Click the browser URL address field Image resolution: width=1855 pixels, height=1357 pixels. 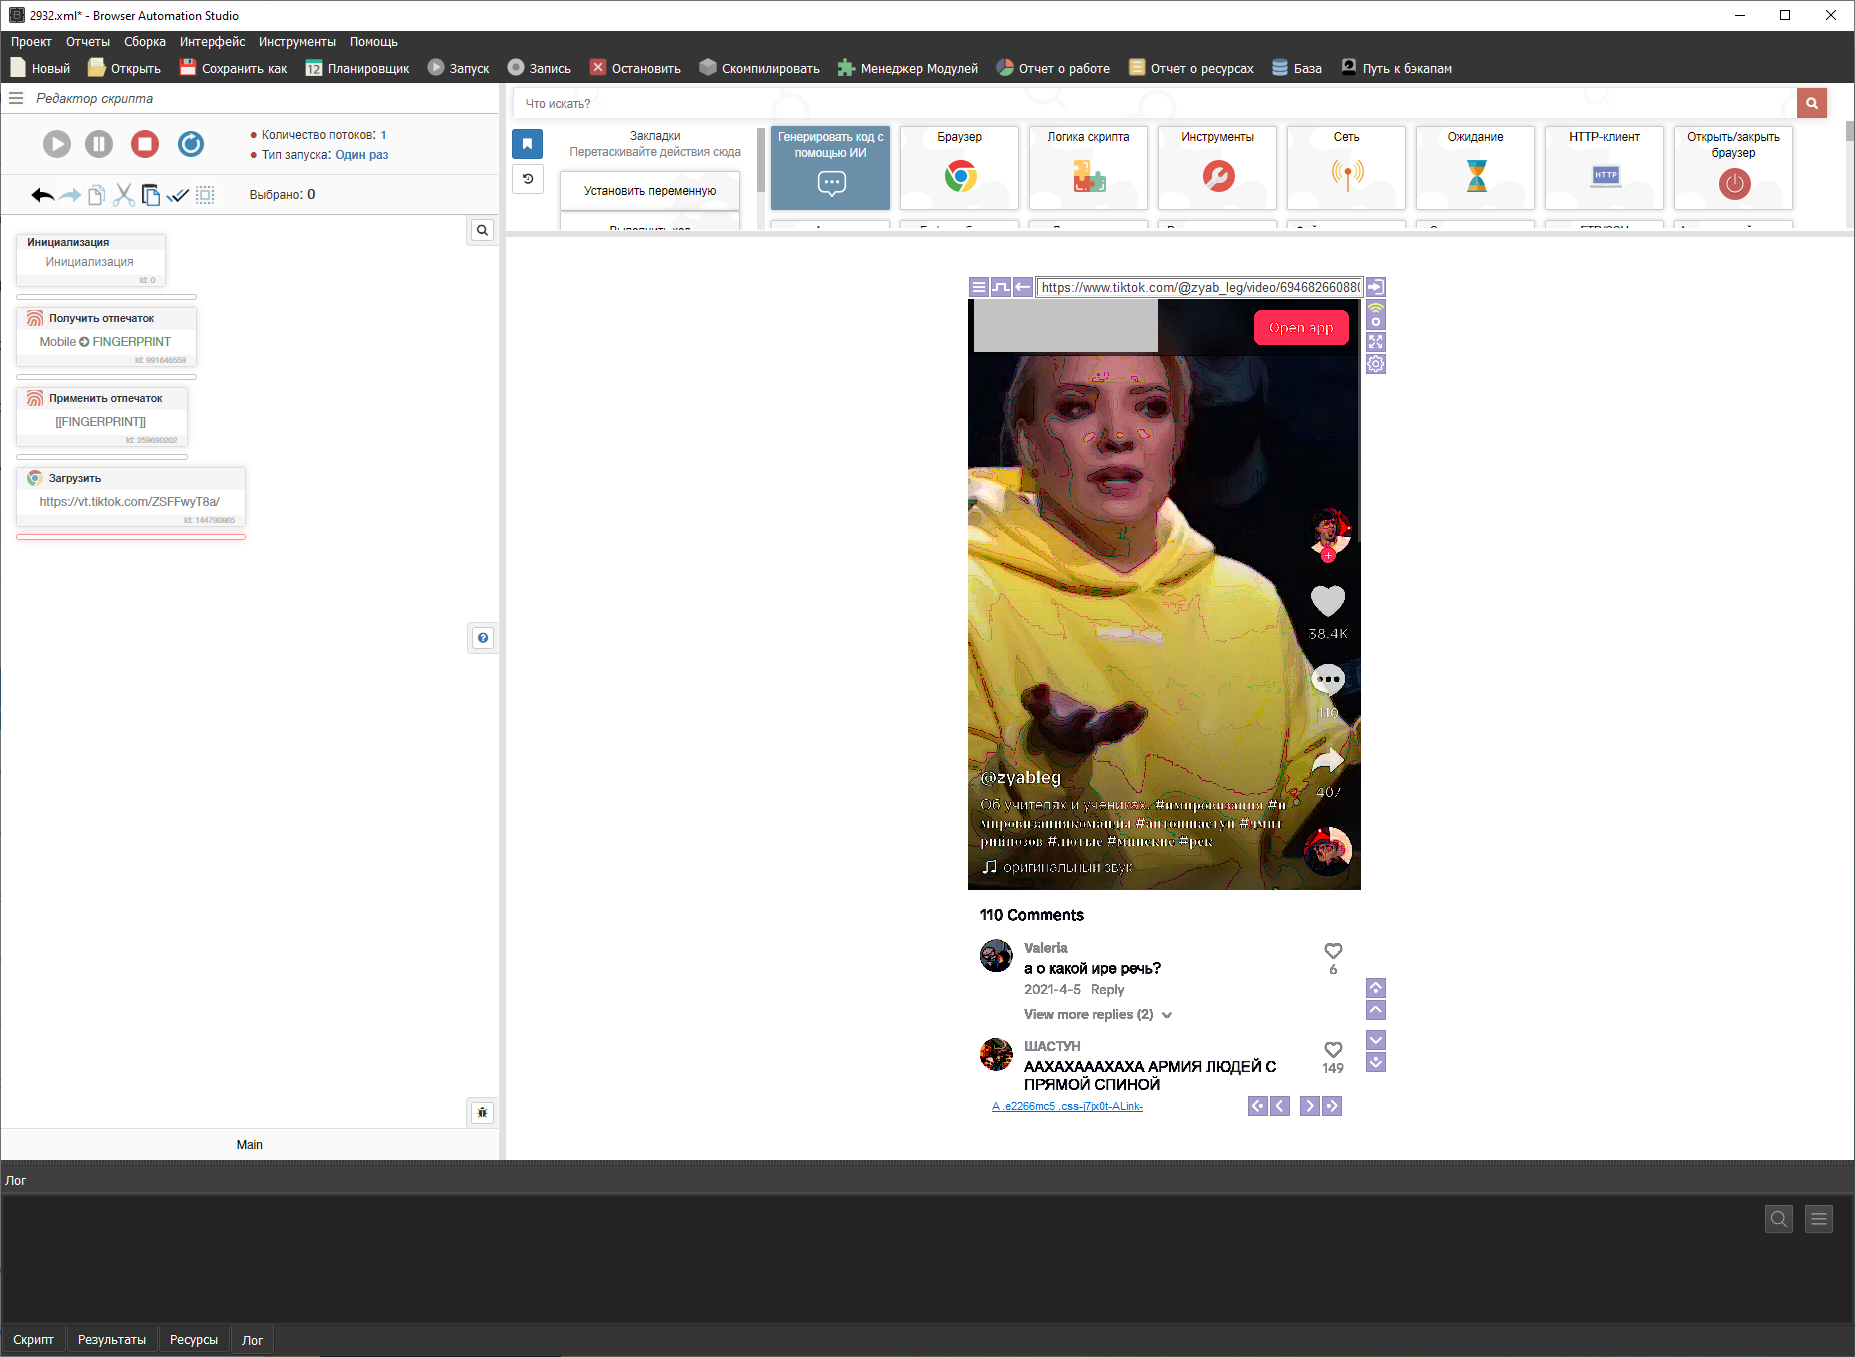tap(1199, 287)
